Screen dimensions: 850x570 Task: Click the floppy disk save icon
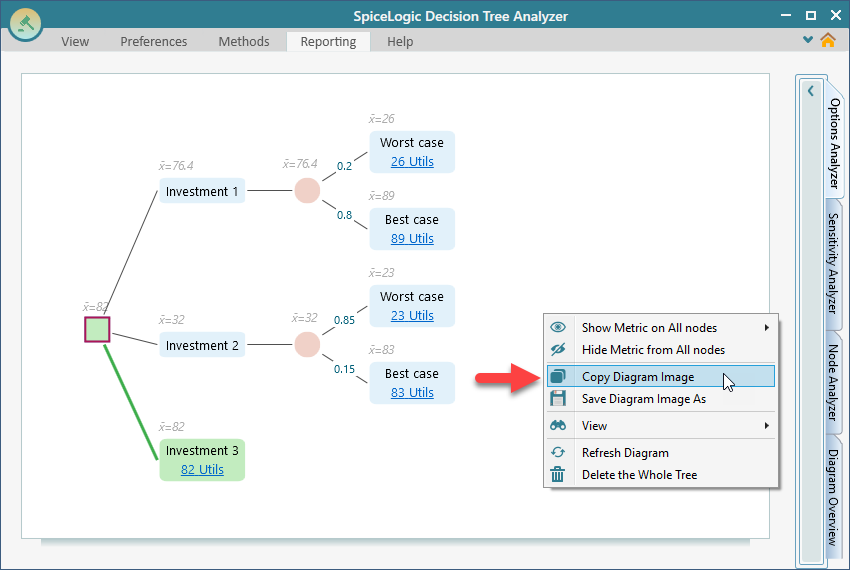558,399
